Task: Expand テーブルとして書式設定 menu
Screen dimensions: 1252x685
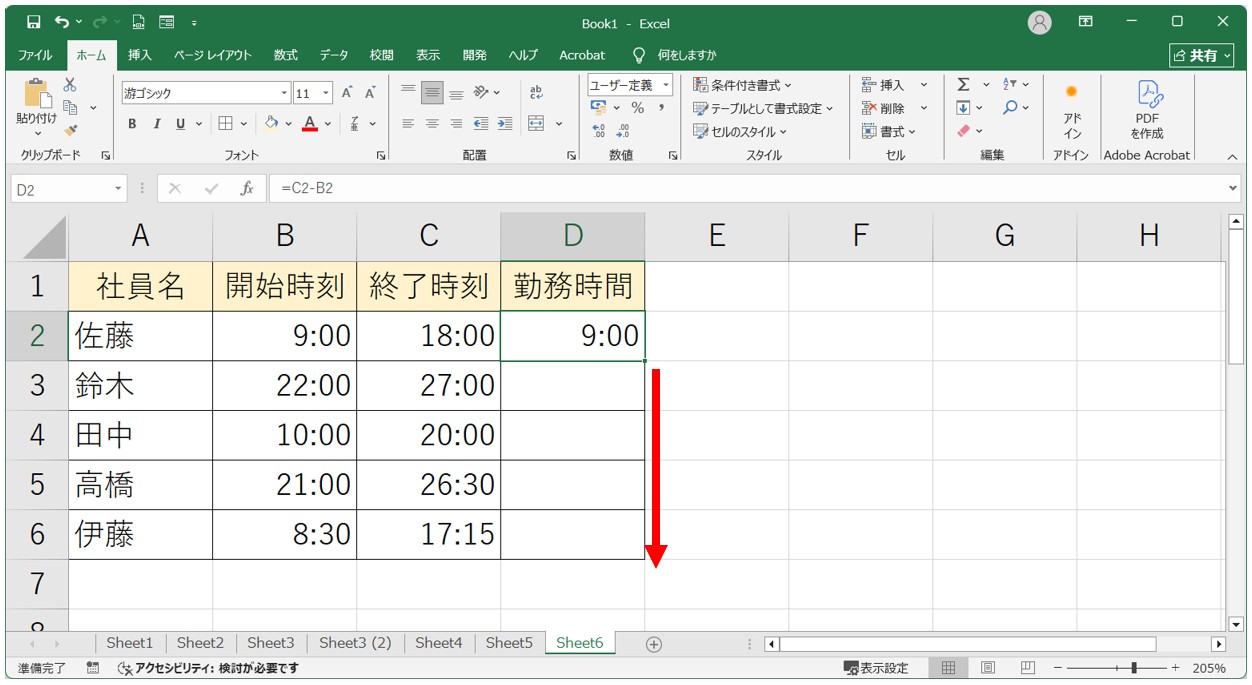Action: pos(764,108)
